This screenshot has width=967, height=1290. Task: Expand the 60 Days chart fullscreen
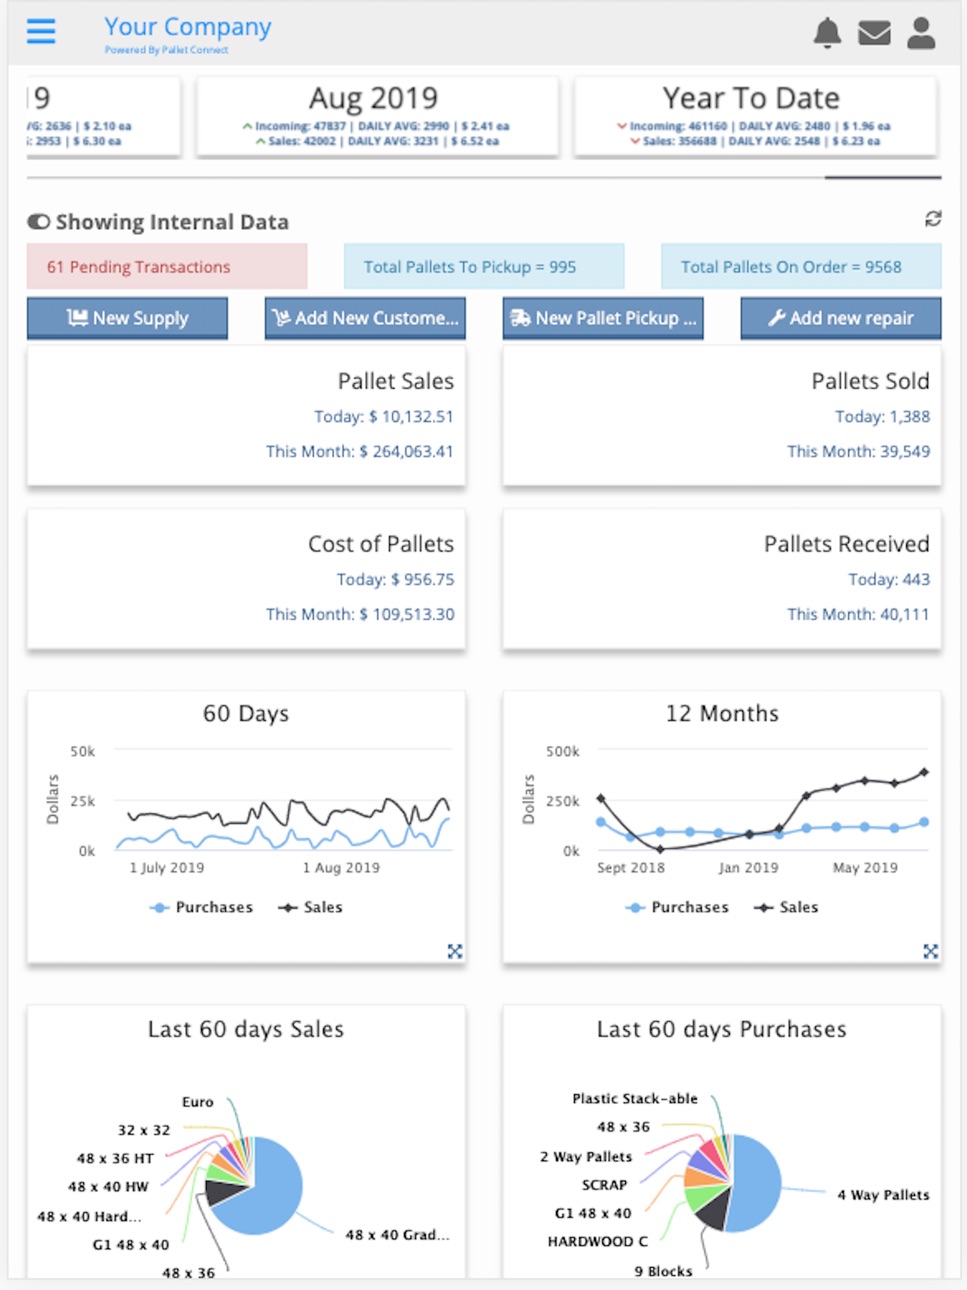click(455, 951)
